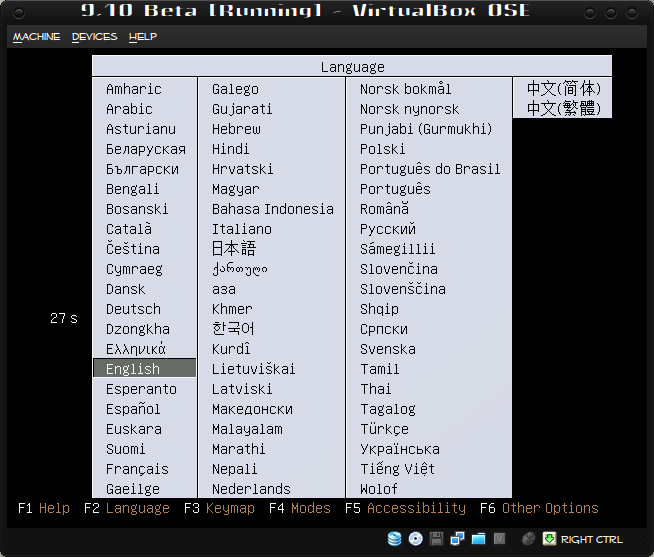654x557 pixels.
Task: Select Cymraeg language
Action: click(x=134, y=269)
